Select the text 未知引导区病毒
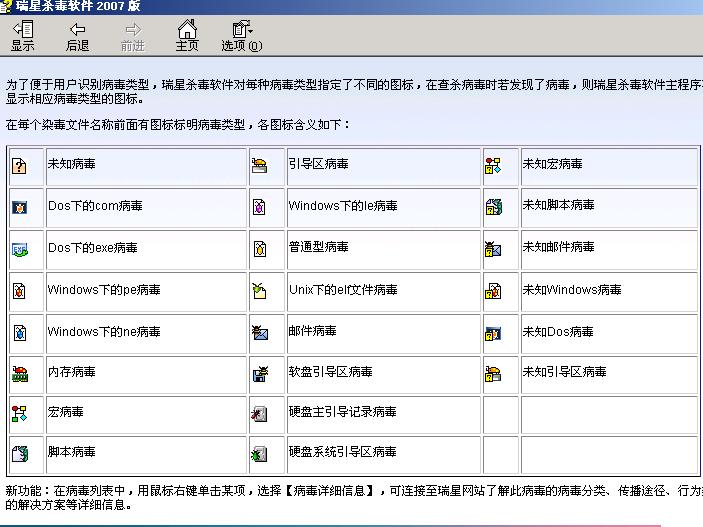Image resolution: width=703 pixels, height=527 pixels. 565,372
